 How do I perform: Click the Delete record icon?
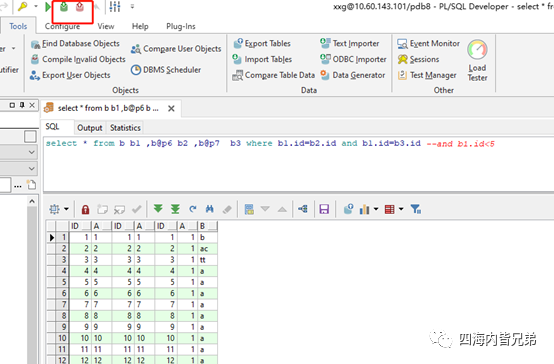119,209
